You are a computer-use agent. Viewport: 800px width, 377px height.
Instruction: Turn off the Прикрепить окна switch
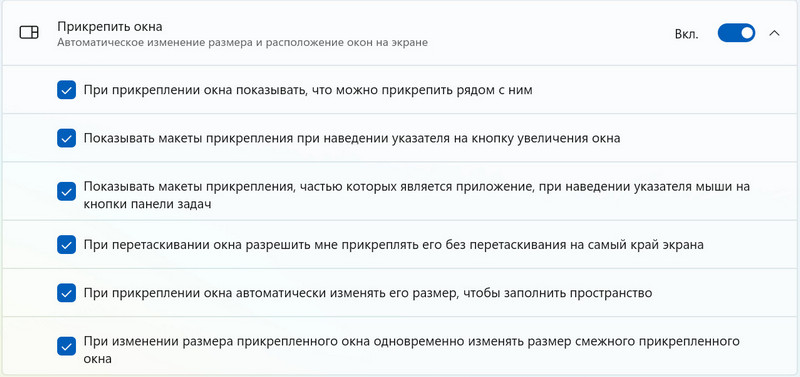pos(736,33)
